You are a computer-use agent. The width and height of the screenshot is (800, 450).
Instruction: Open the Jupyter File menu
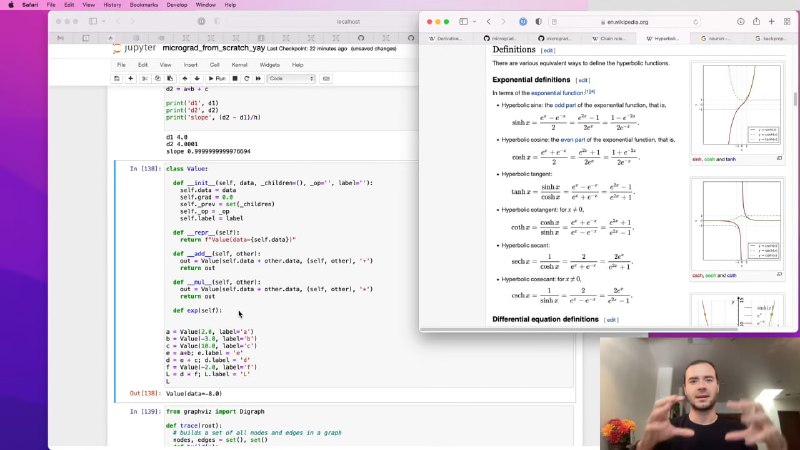point(121,65)
